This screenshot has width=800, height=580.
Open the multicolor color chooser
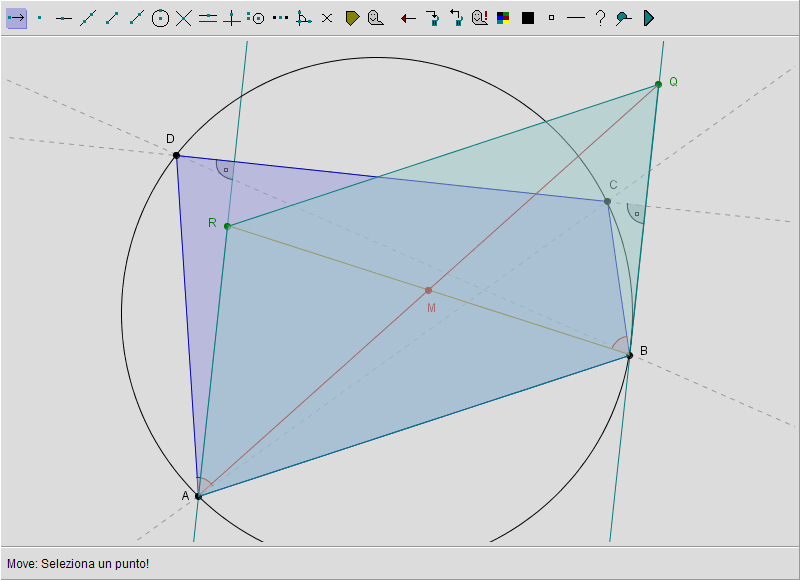504,18
